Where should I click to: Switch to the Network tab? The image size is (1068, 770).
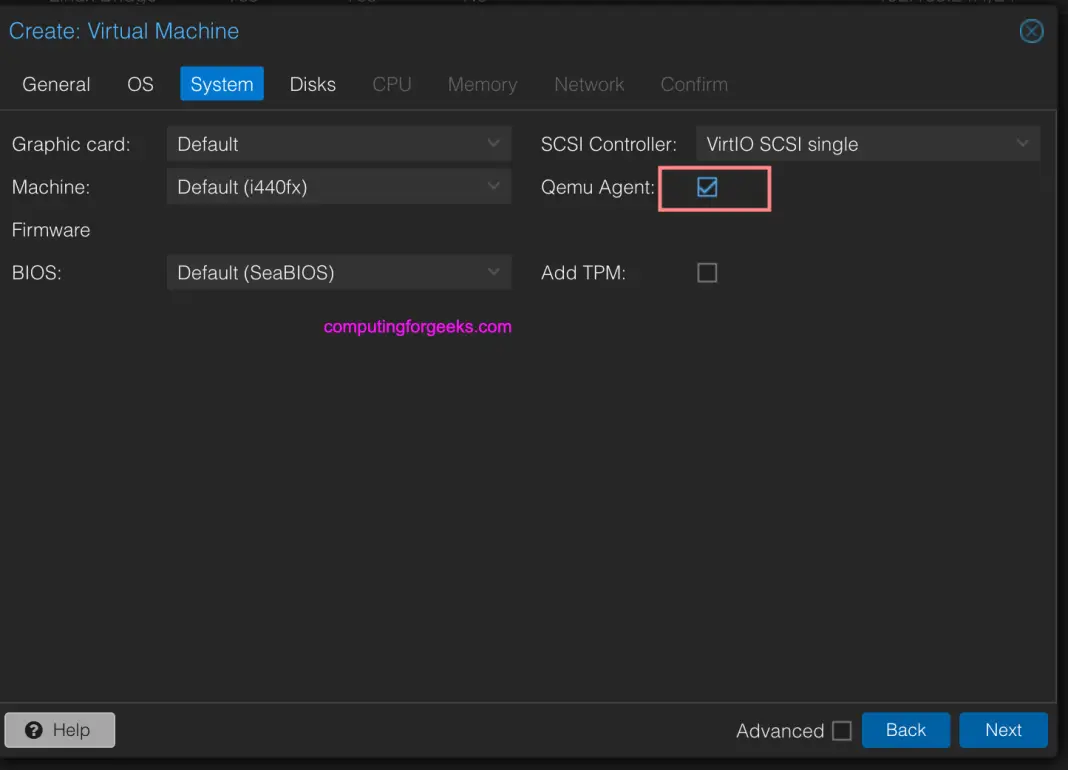tap(589, 84)
